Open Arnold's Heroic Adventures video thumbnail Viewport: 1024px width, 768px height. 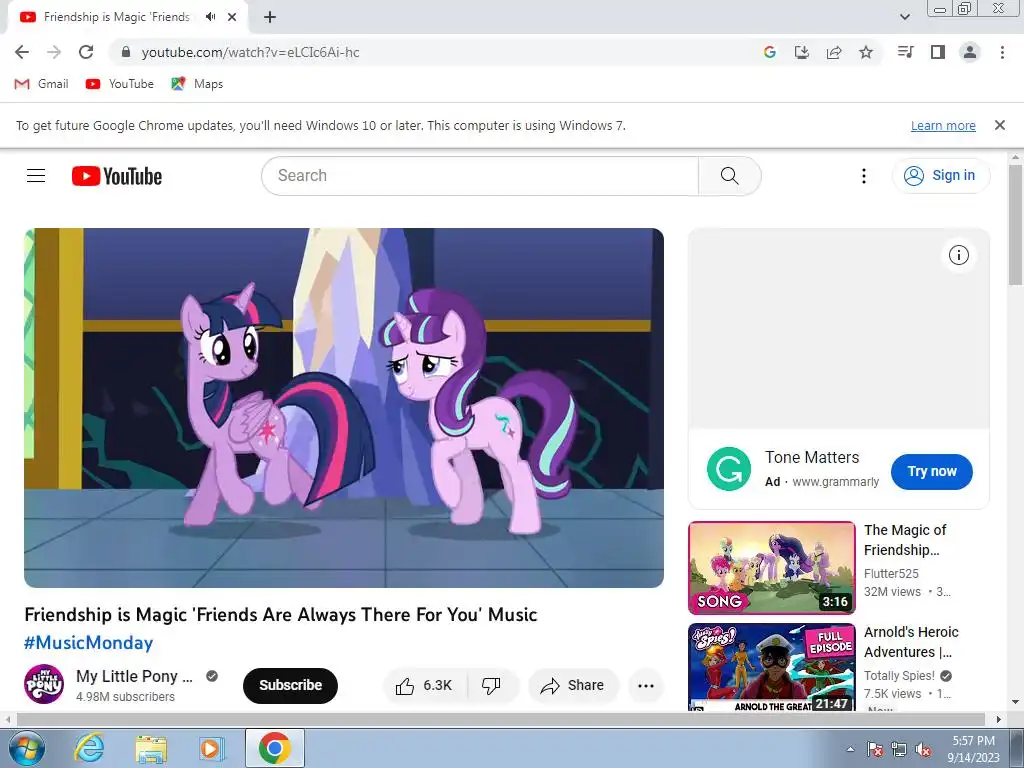[x=772, y=667]
